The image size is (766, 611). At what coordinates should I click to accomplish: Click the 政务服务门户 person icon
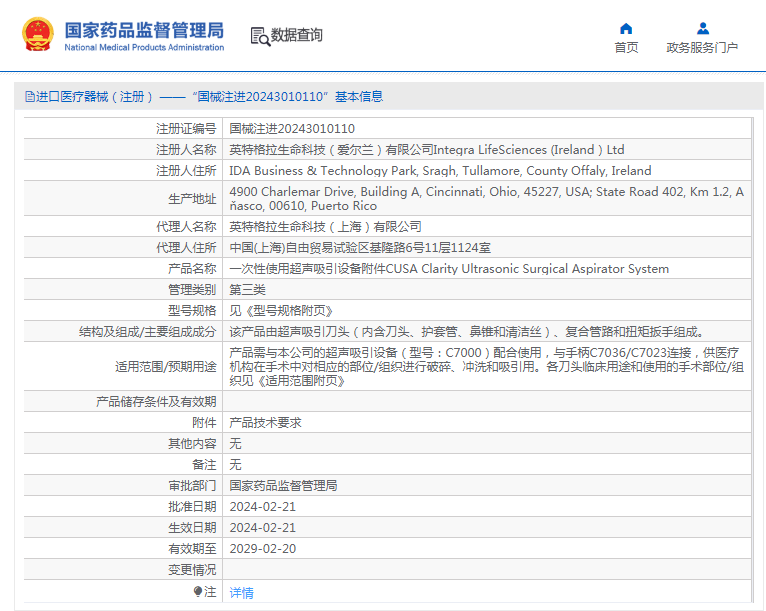pyautogui.click(x=703, y=28)
